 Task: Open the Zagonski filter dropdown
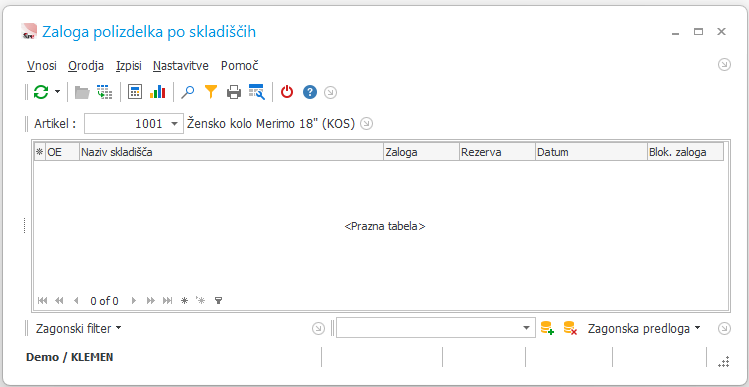(x=78, y=329)
